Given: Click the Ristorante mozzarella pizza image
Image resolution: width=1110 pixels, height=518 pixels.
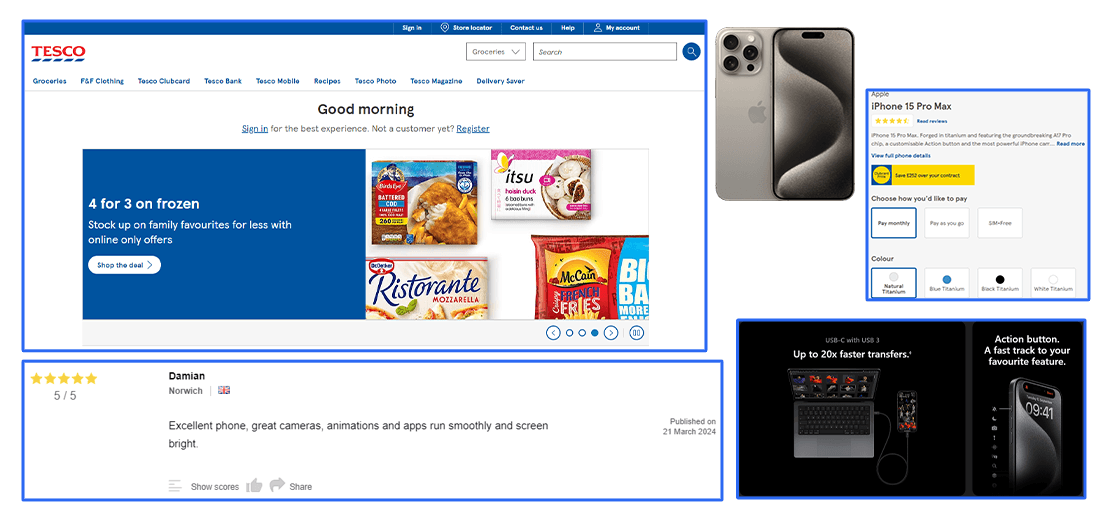Looking at the screenshot, I should click(x=427, y=288).
